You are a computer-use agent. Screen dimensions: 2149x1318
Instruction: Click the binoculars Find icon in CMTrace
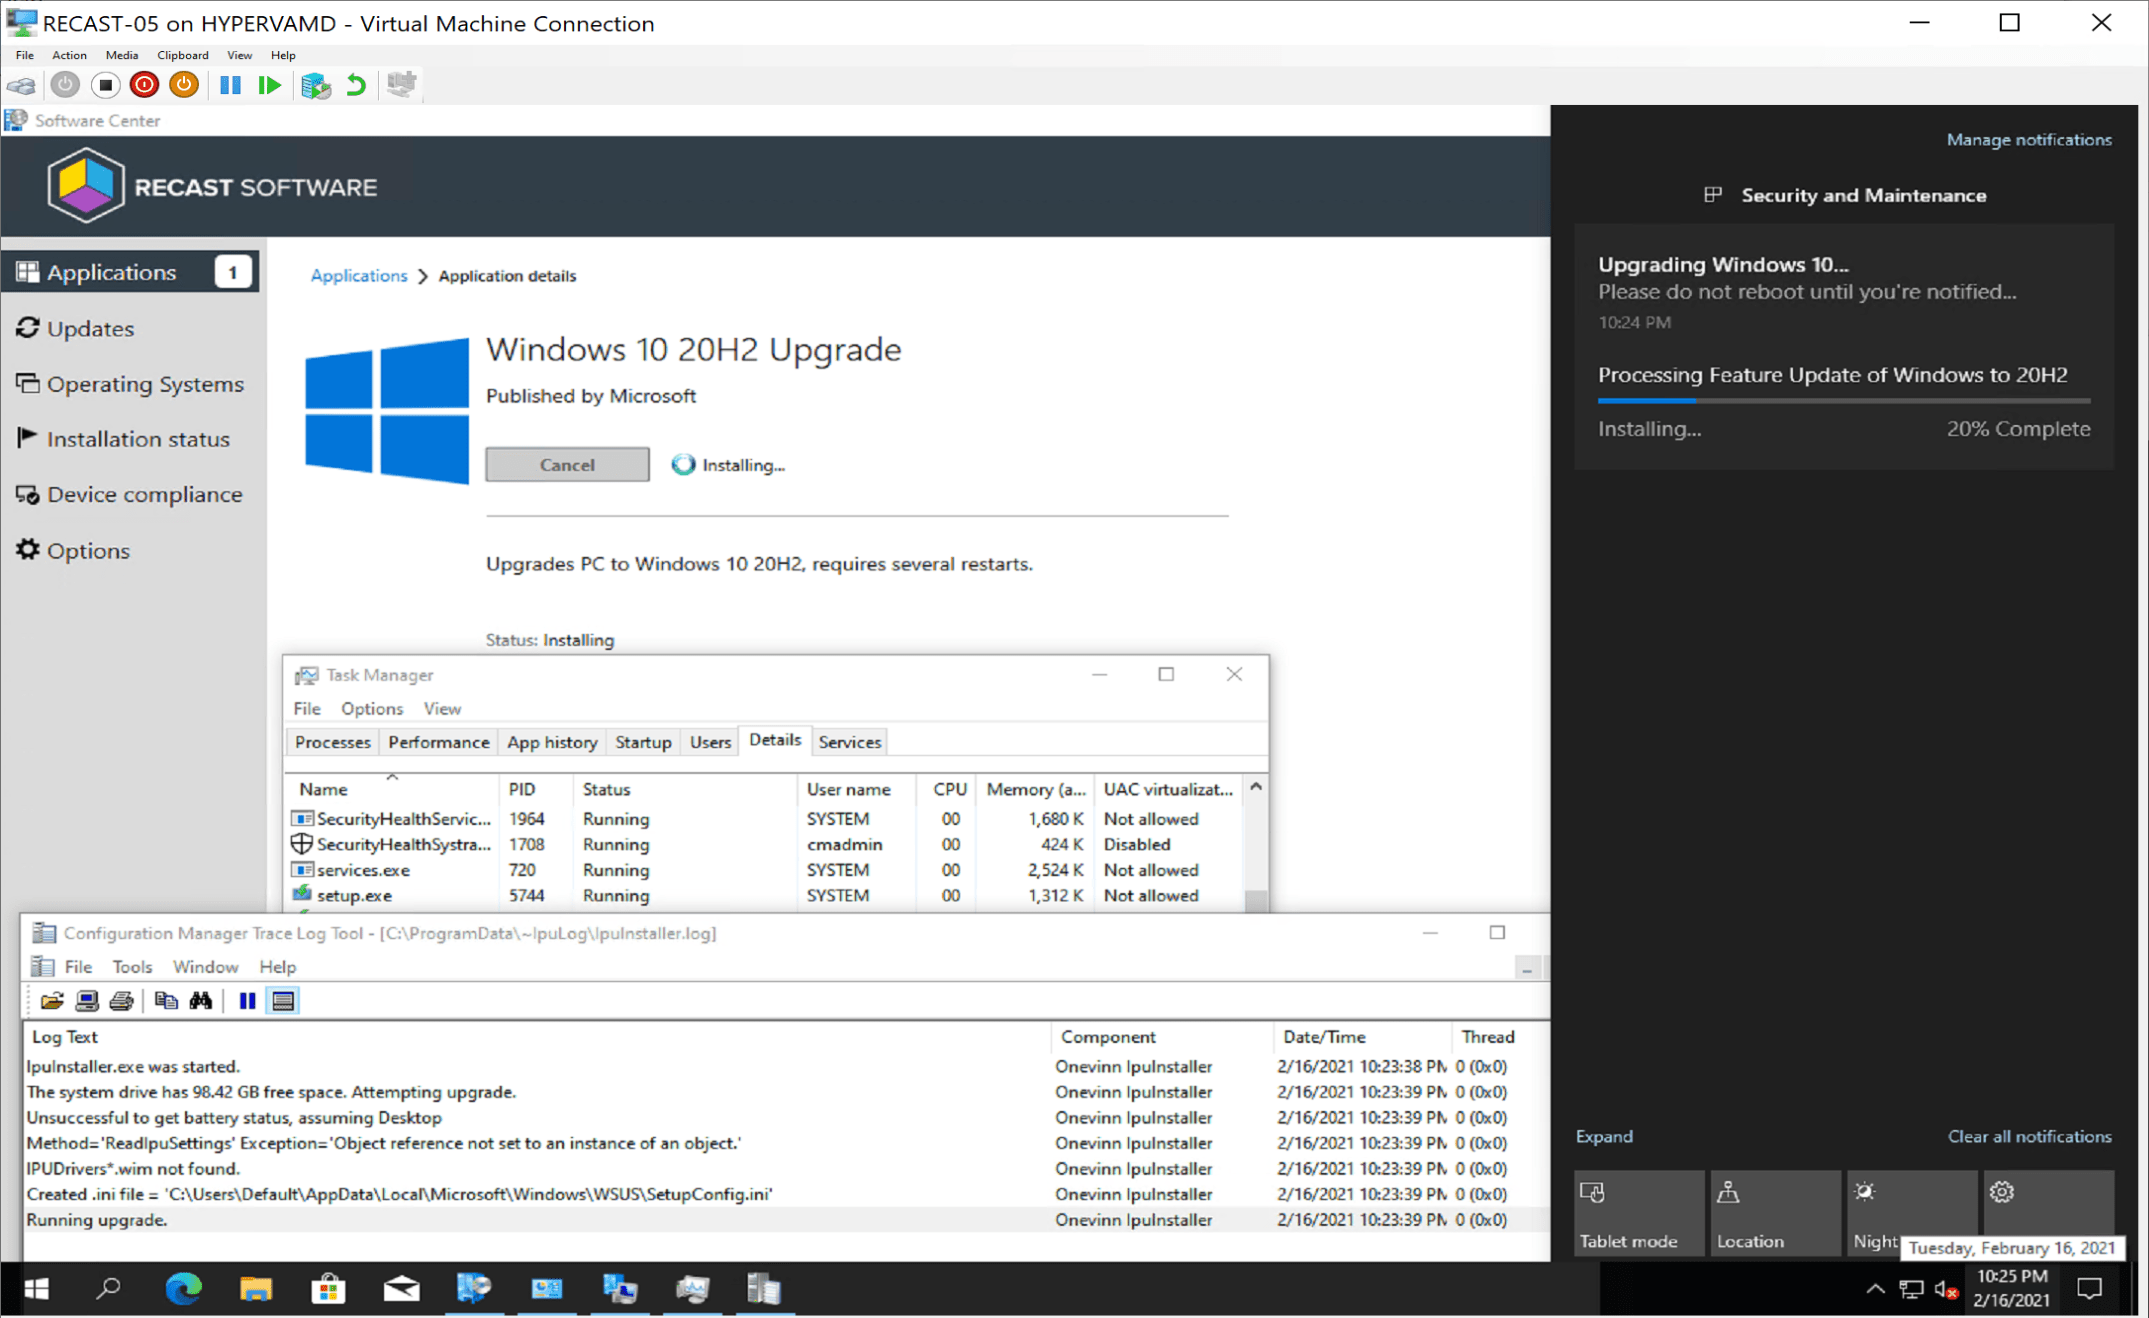pyautogui.click(x=201, y=1001)
